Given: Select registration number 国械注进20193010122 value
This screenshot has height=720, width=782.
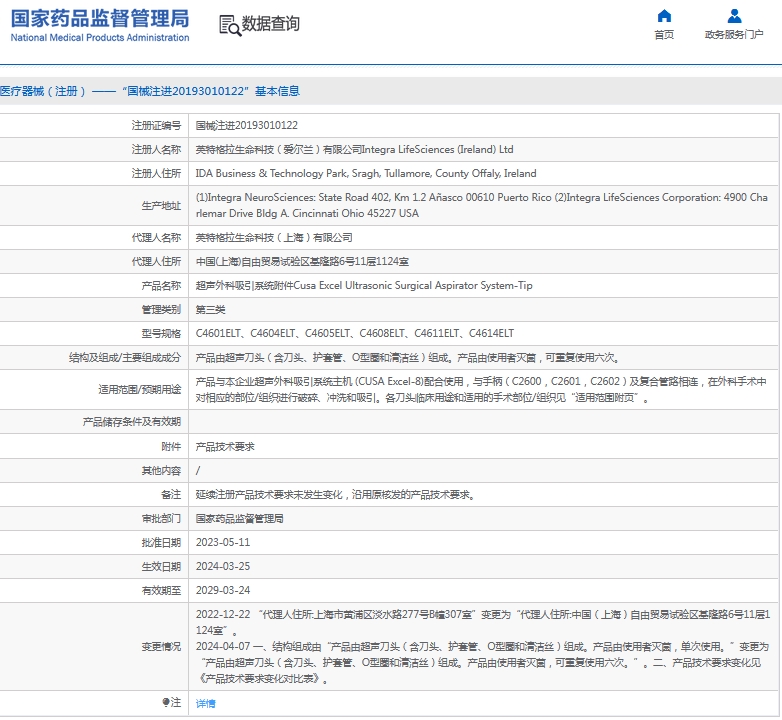Looking at the screenshot, I should point(247,126).
